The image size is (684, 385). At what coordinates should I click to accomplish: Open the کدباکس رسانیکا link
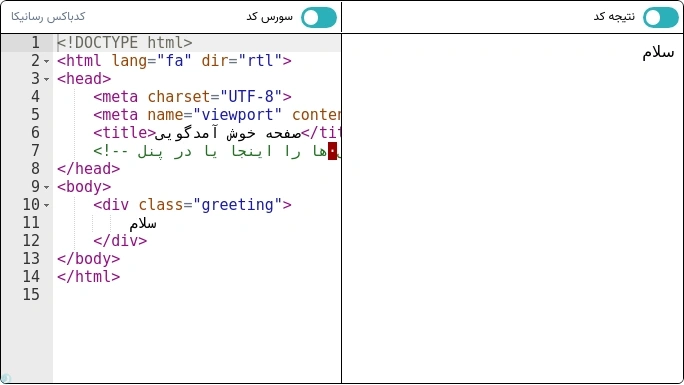tap(48, 17)
